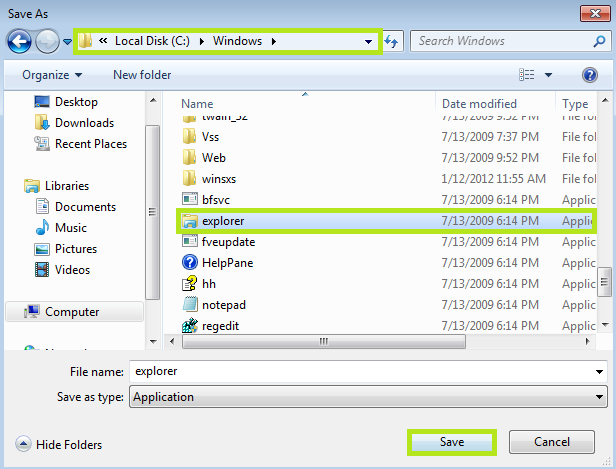The width and height of the screenshot is (616, 469).
Task: Create a New folder from toolbar
Action: (142, 75)
